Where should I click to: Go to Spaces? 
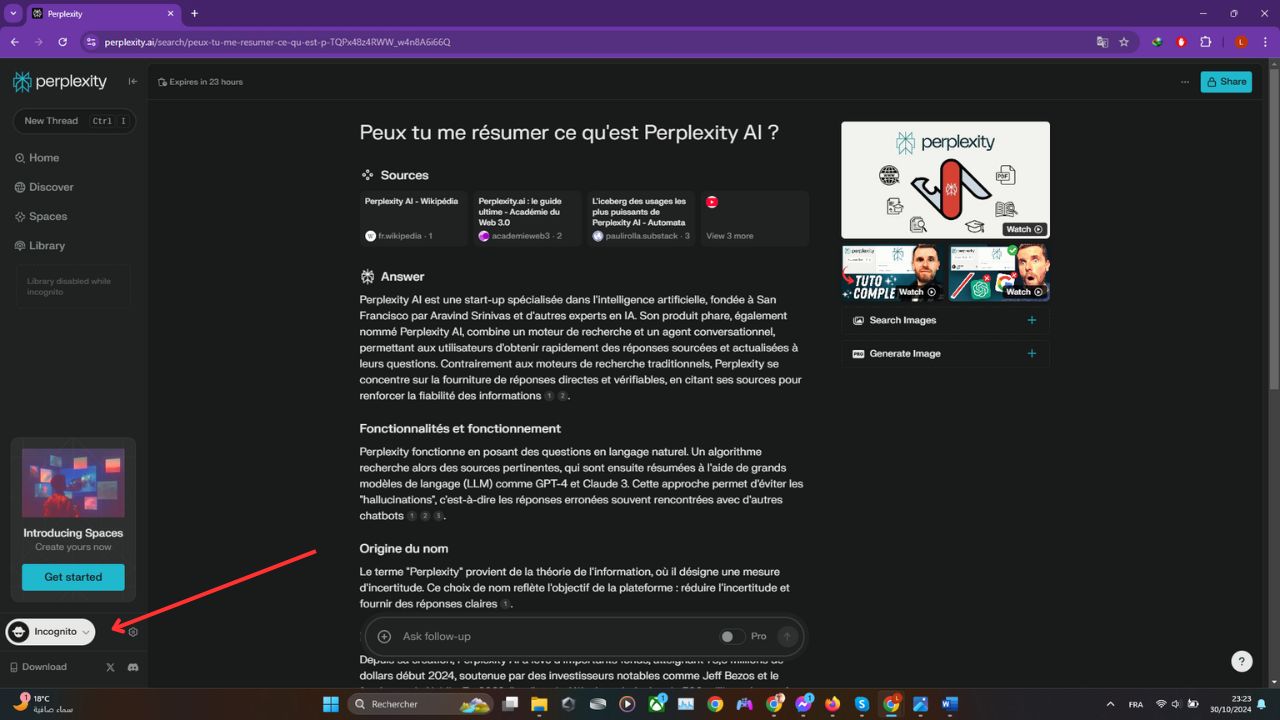41,216
